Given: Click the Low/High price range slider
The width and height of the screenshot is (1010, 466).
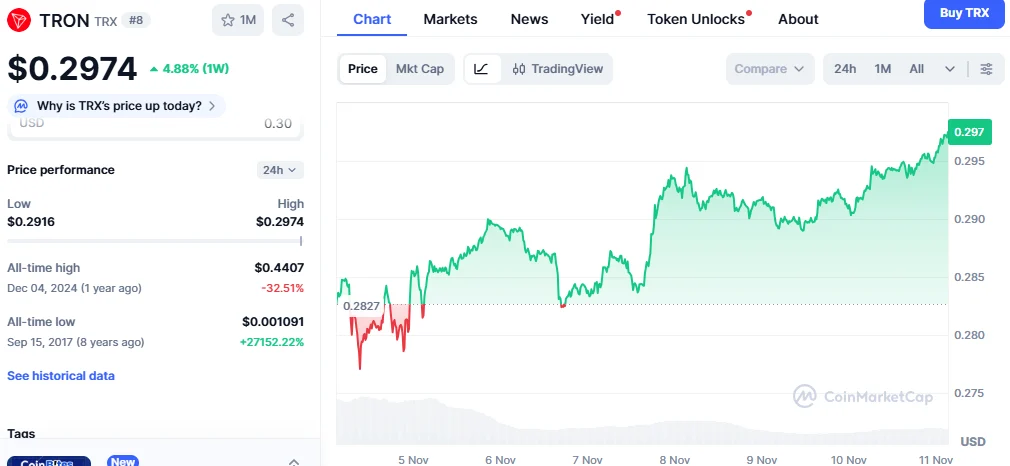Looking at the screenshot, I should click(x=155, y=241).
